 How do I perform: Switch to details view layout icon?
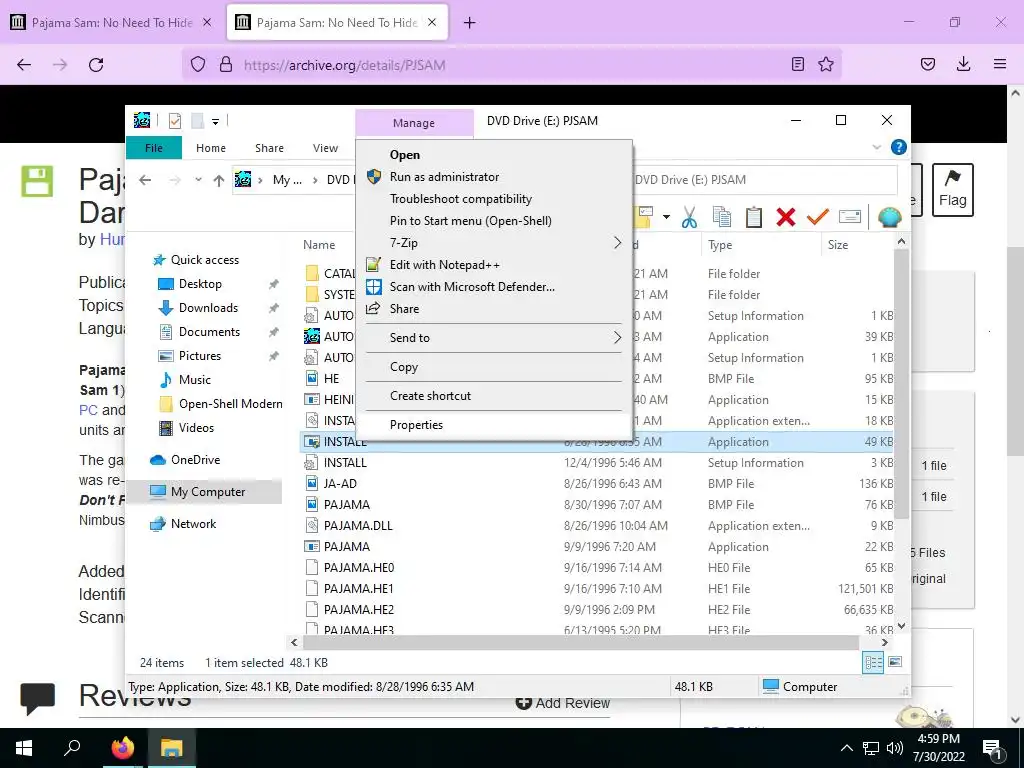pos(873,662)
